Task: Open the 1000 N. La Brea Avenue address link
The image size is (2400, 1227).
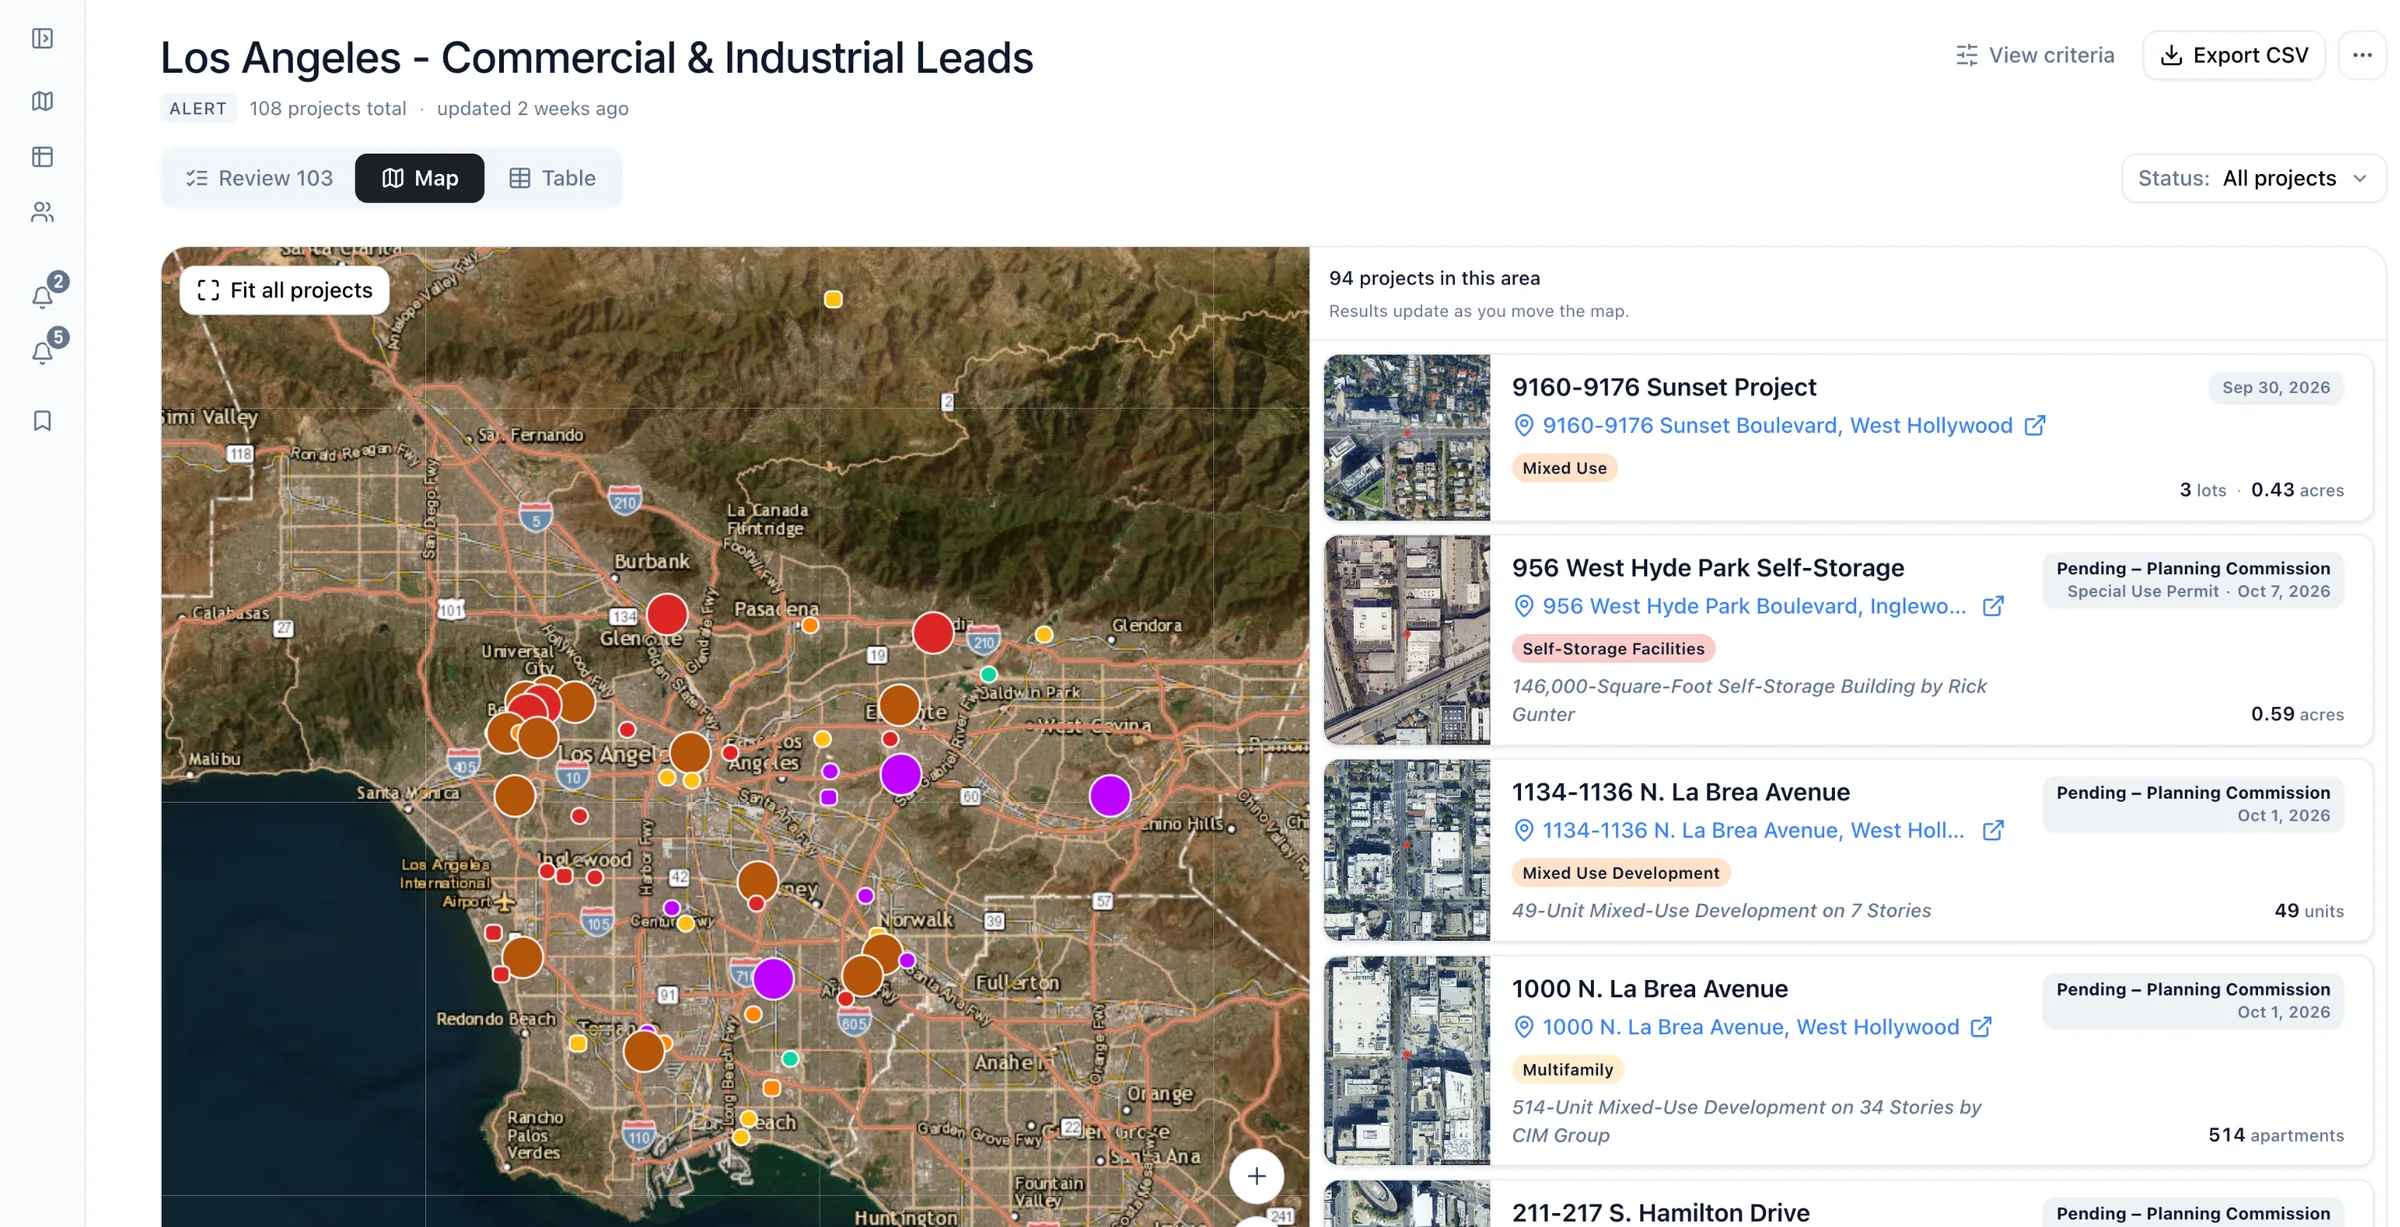Action: pos(1750,1027)
